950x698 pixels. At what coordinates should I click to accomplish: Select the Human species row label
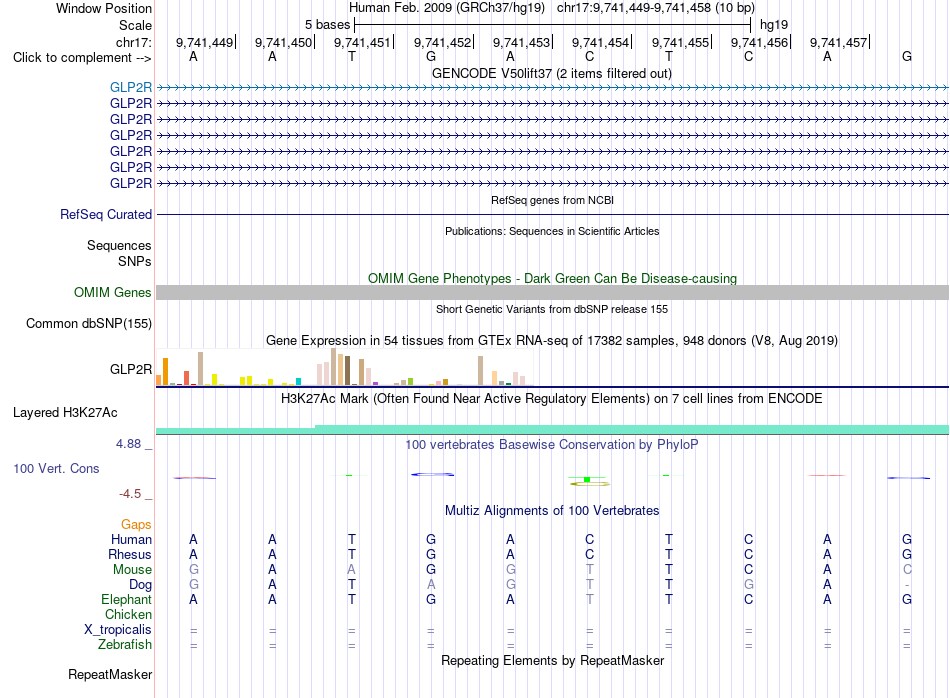131,539
